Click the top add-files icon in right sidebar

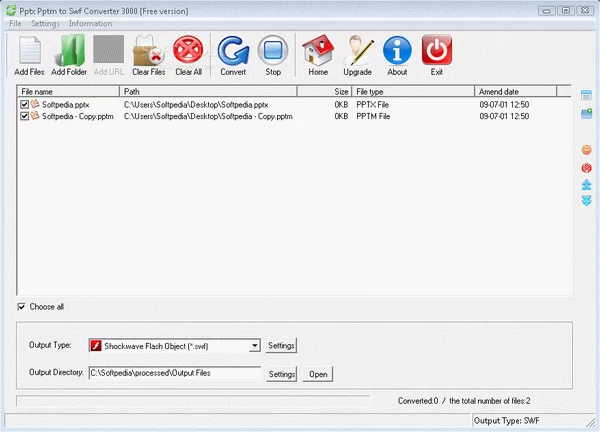pyautogui.click(x=586, y=95)
